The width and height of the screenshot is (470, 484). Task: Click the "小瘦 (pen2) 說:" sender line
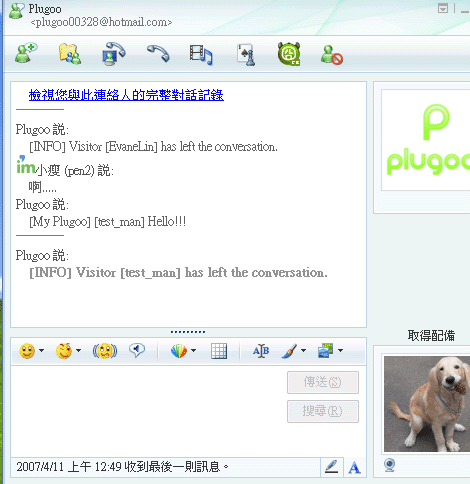[x=74, y=171]
